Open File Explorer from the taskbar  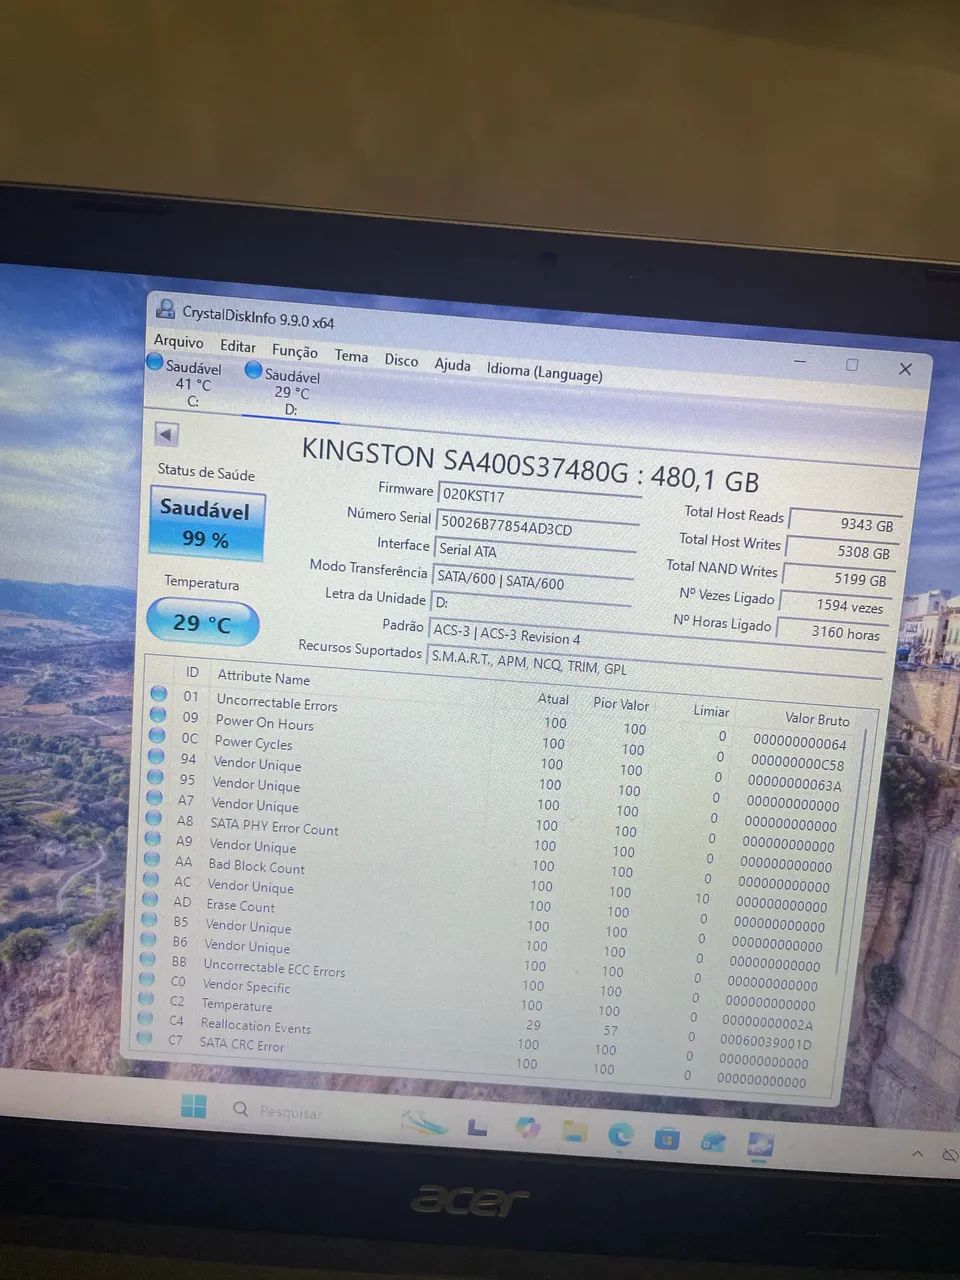point(573,1131)
